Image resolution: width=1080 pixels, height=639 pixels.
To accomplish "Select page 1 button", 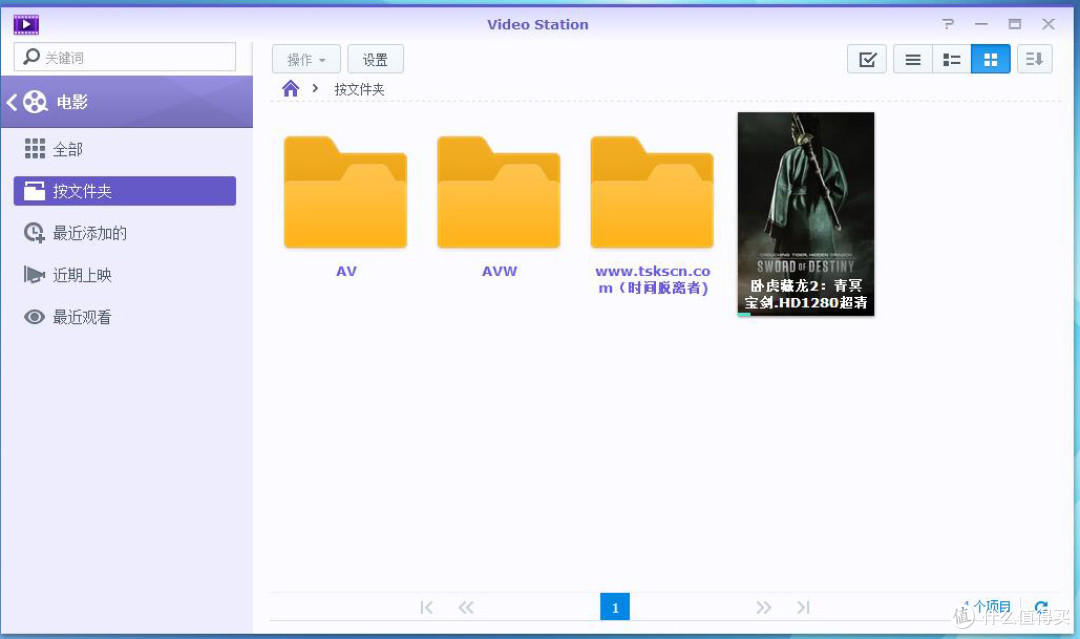I will pos(615,607).
